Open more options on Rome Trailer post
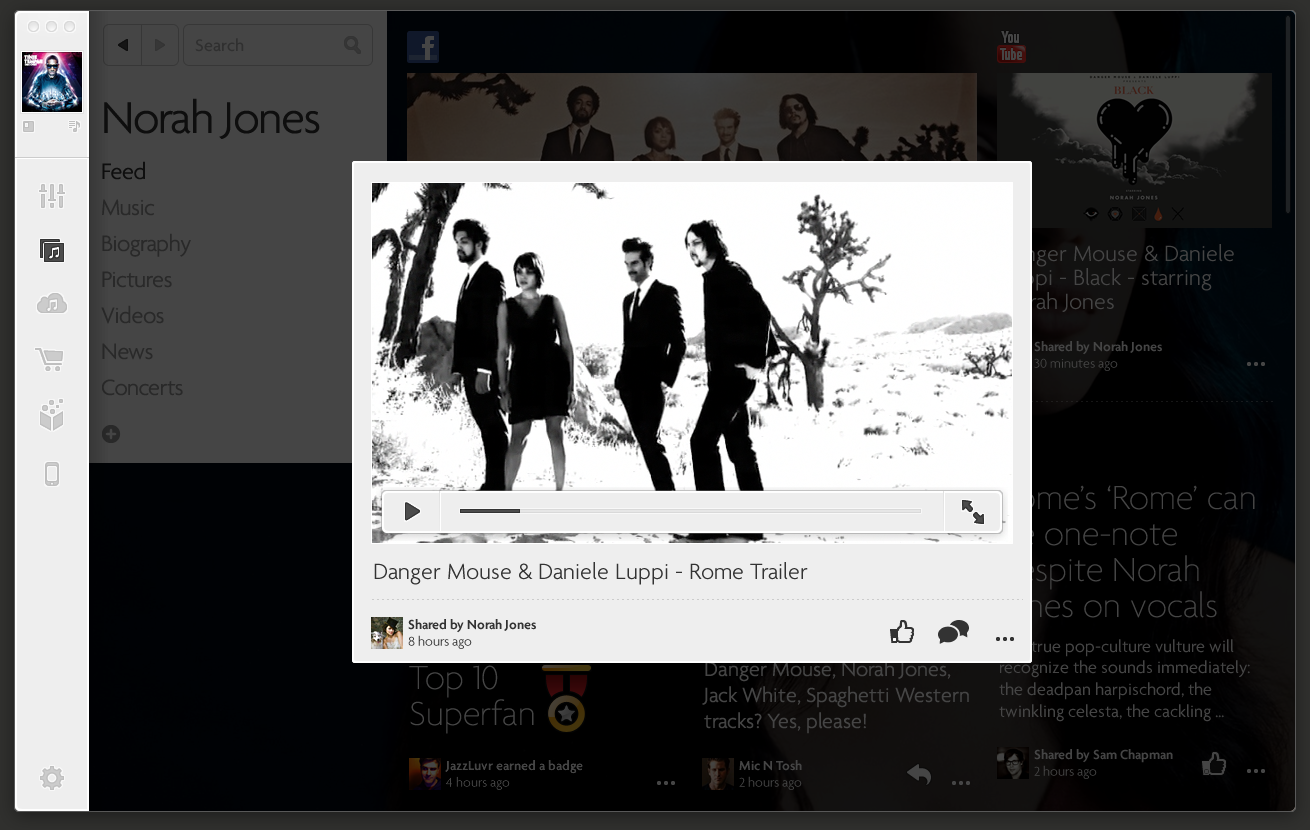Image resolution: width=1310 pixels, height=830 pixels. point(1005,639)
